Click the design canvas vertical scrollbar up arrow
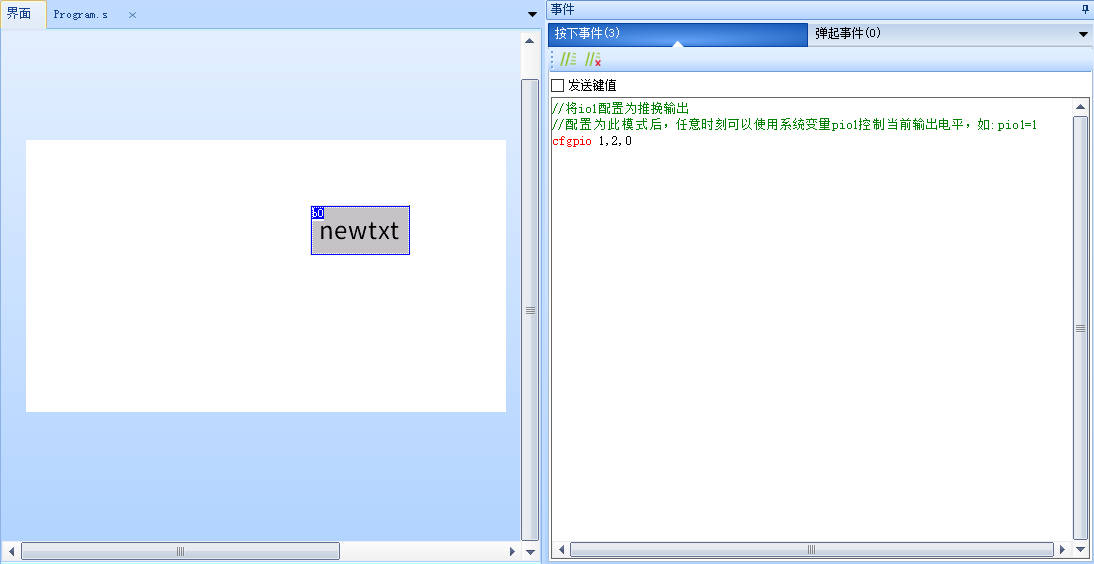The image size is (1094, 564). tap(530, 40)
